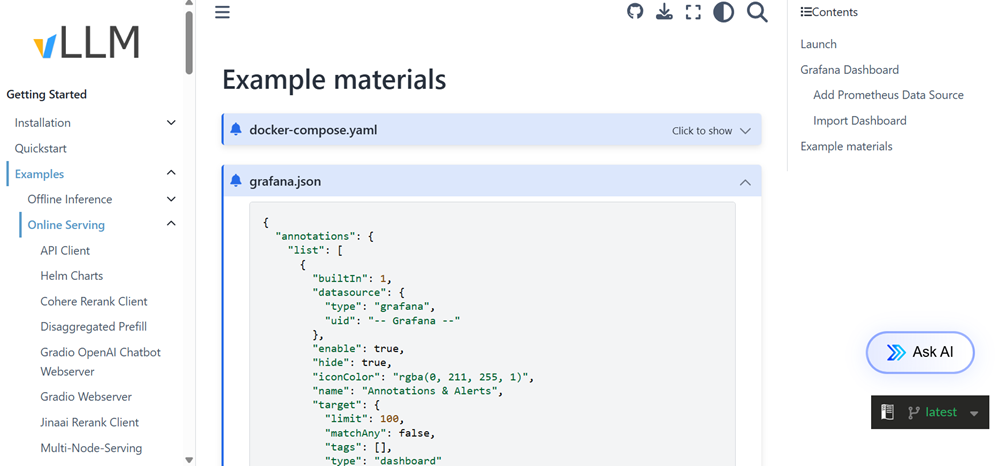Open the GitHub repository icon

point(635,12)
